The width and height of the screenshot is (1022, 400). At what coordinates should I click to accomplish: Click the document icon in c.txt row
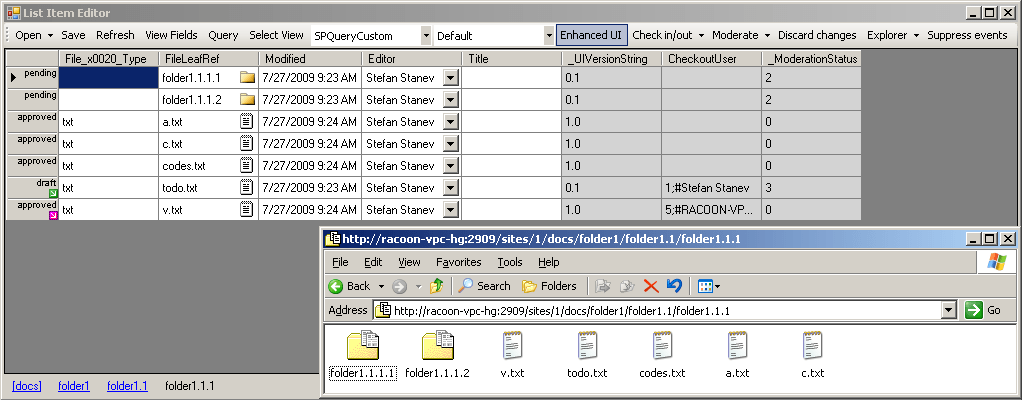click(247, 143)
